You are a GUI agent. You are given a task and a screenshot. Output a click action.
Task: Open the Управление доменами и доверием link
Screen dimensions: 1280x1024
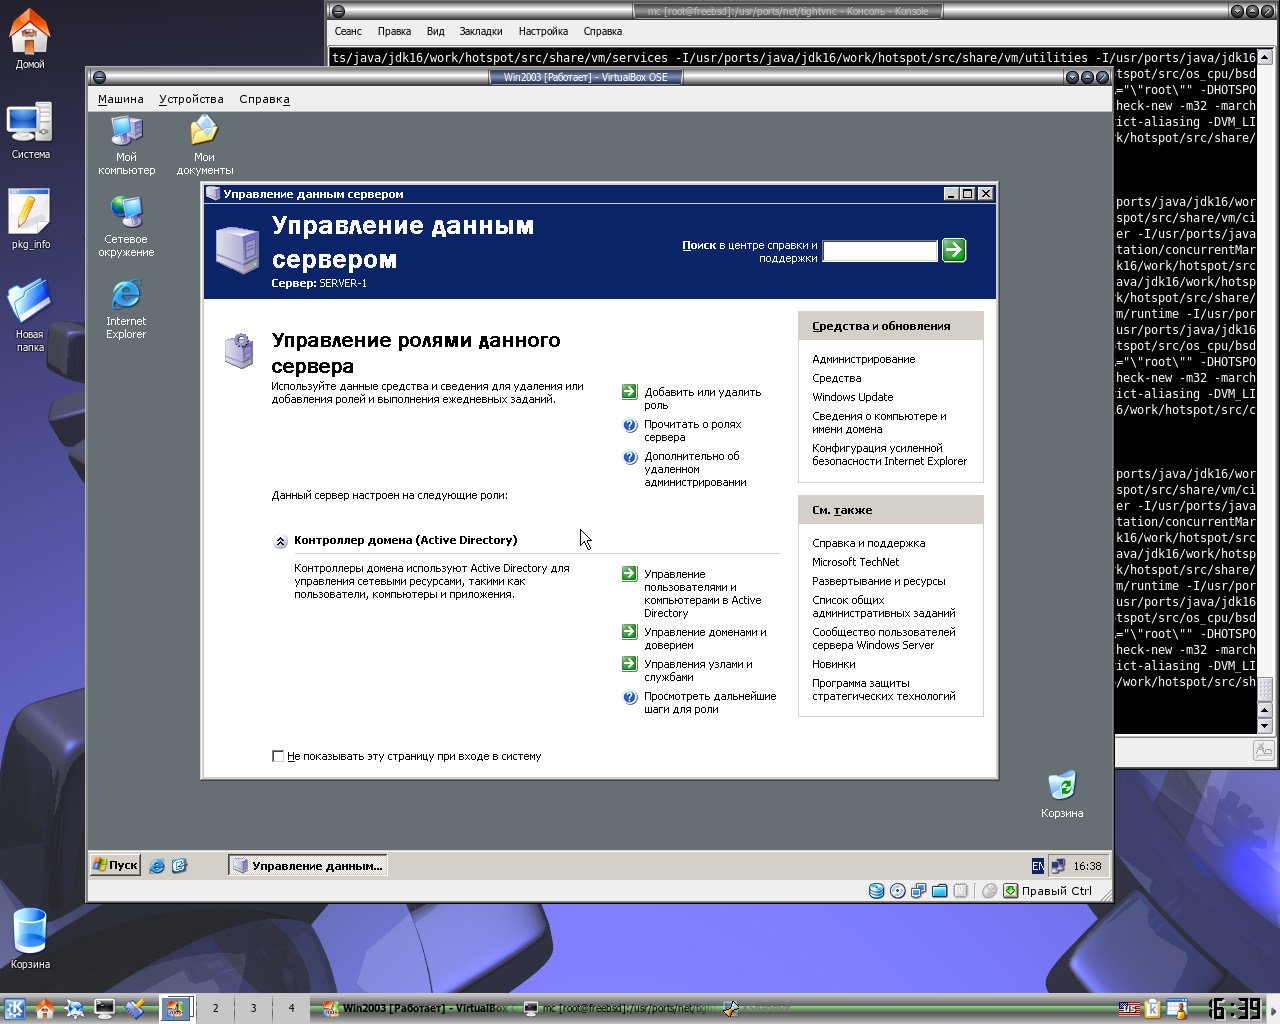pyautogui.click(x=704, y=638)
